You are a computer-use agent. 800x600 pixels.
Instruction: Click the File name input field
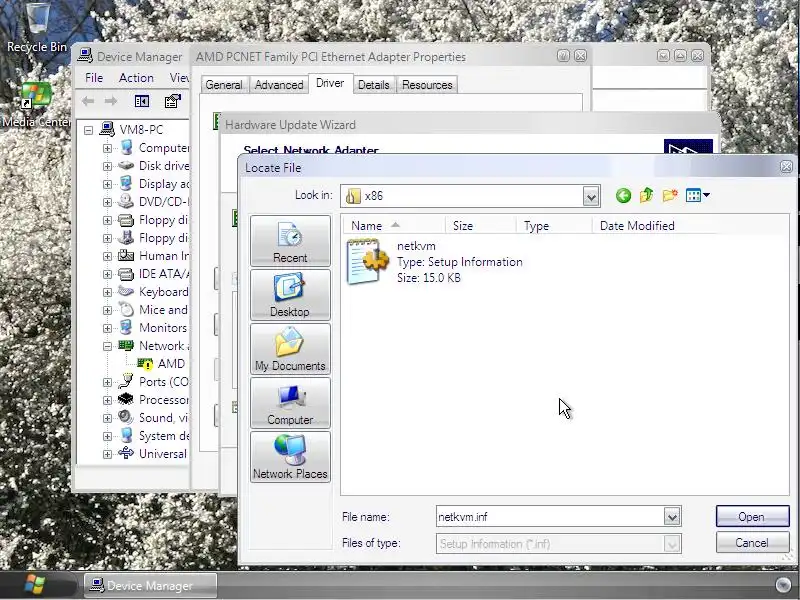click(x=550, y=517)
